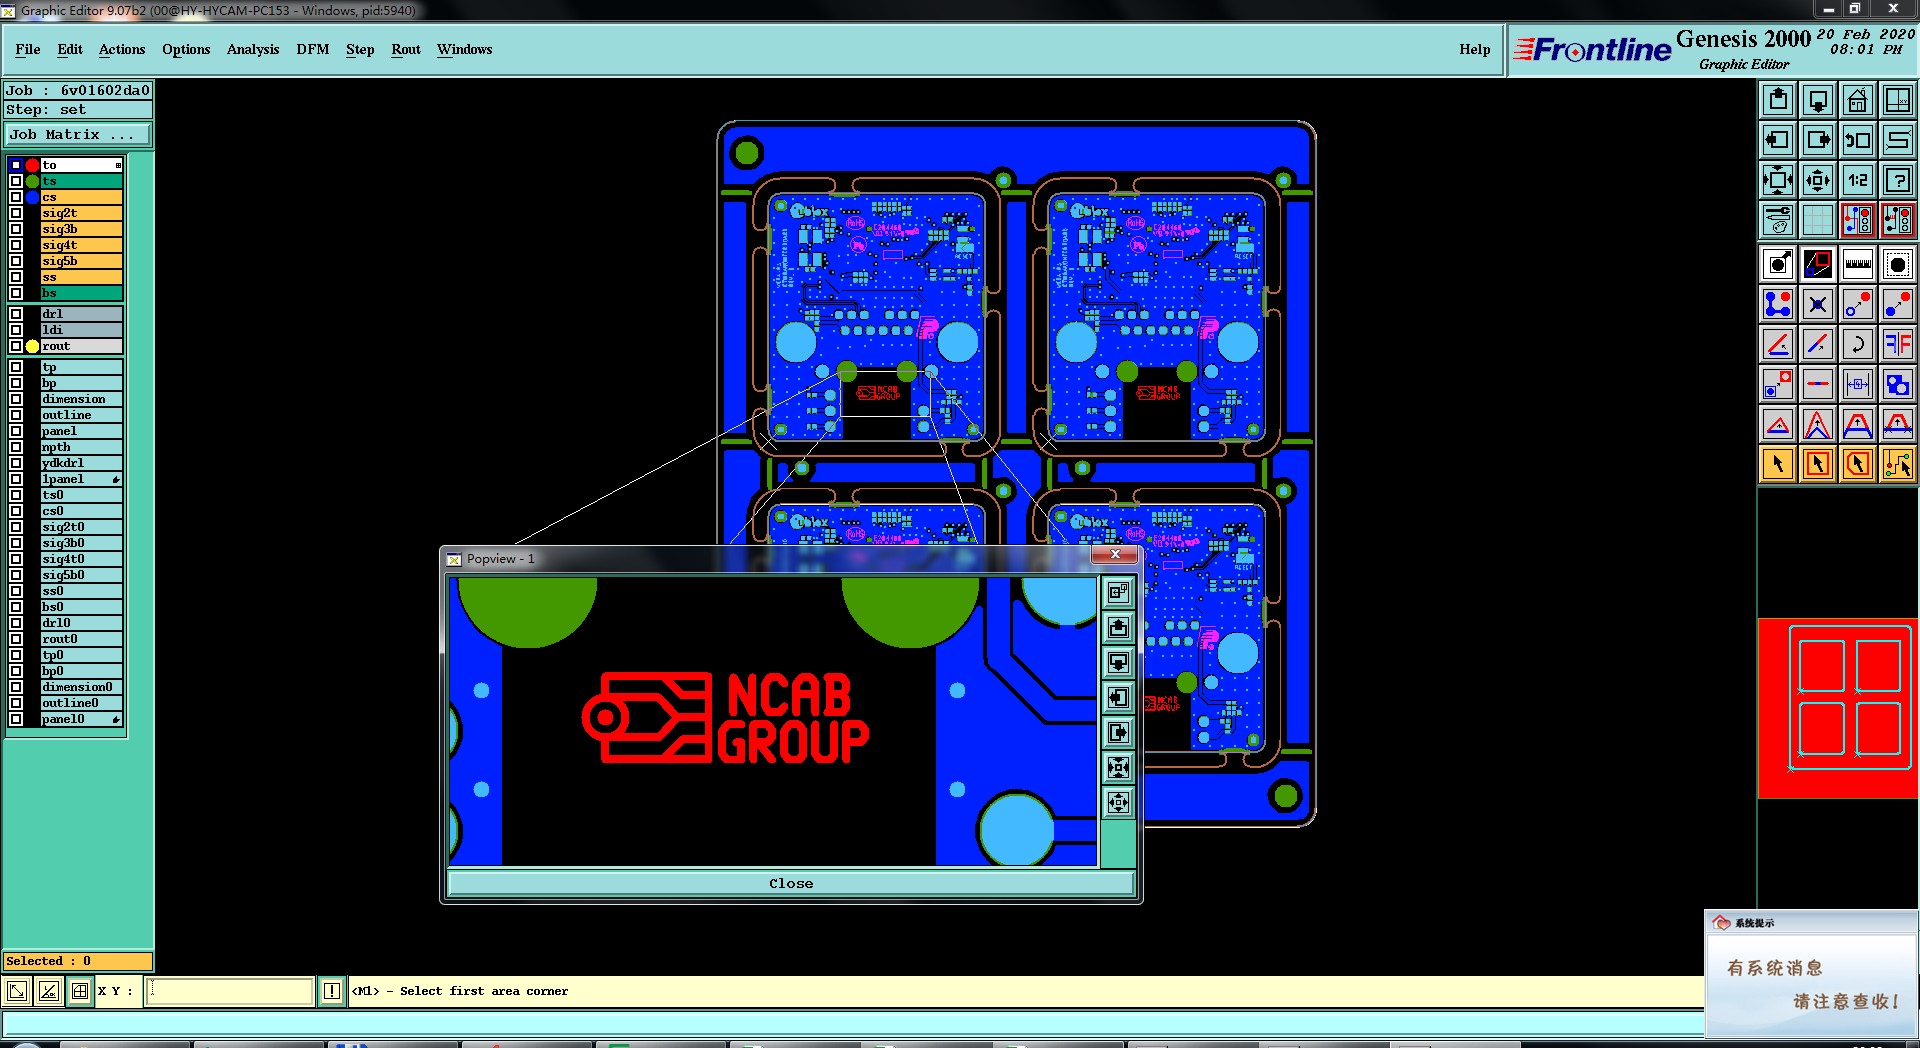Click the dashed box around circle tool icon

click(1898, 264)
